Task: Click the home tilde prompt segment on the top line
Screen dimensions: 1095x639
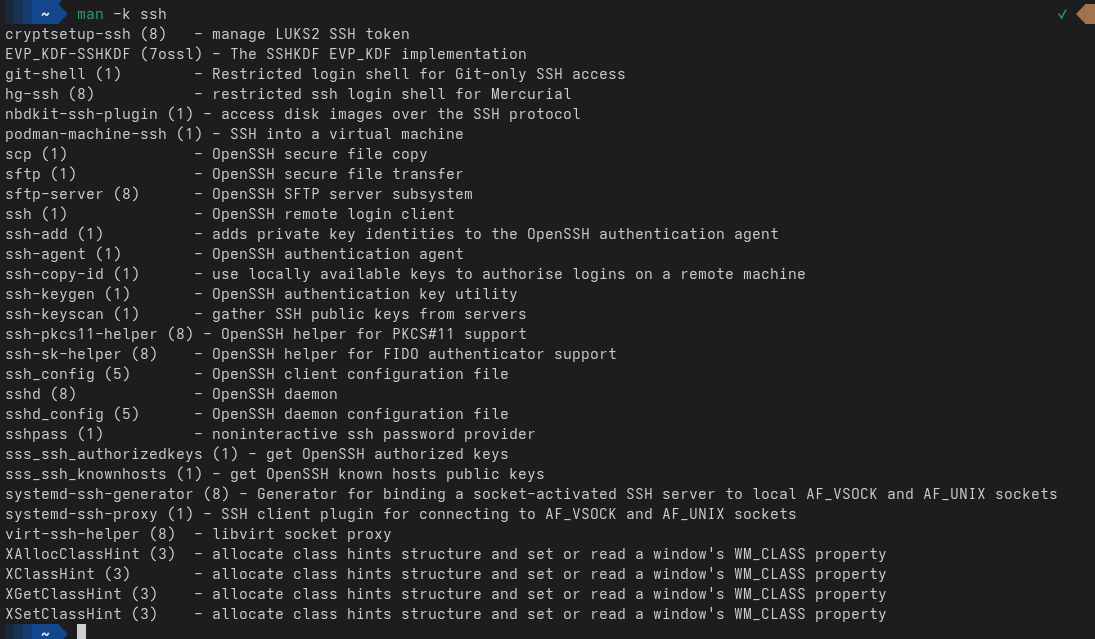Action: (x=46, y=14)
